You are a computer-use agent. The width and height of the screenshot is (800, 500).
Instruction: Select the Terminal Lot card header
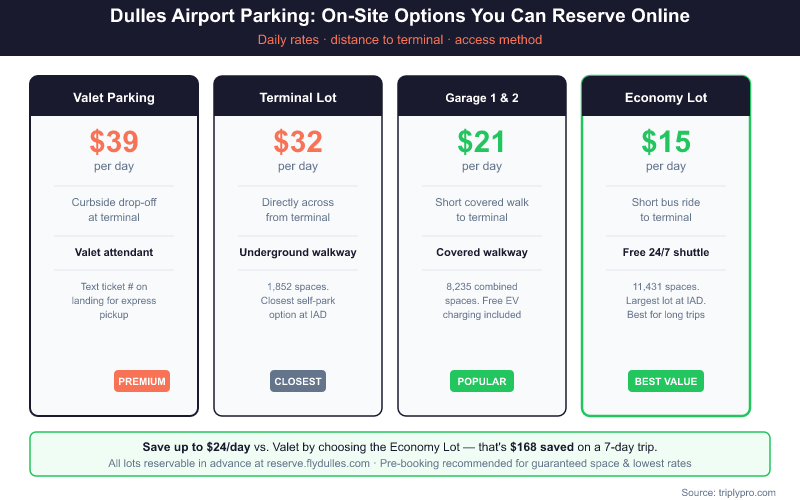tap(298, 98)
